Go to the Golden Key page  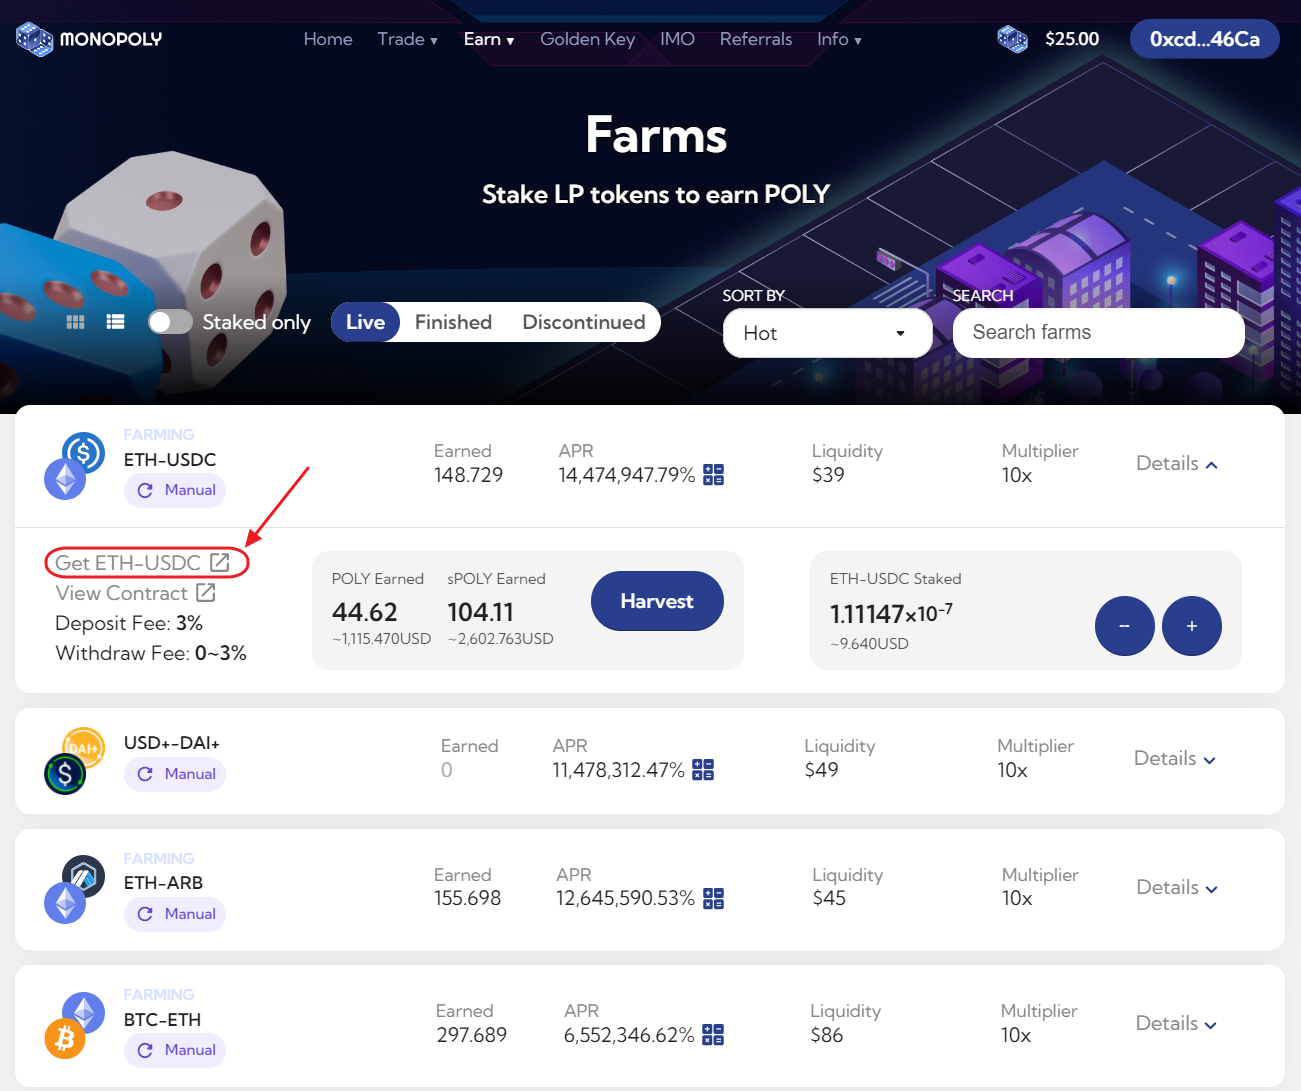(x=587, y=39)
